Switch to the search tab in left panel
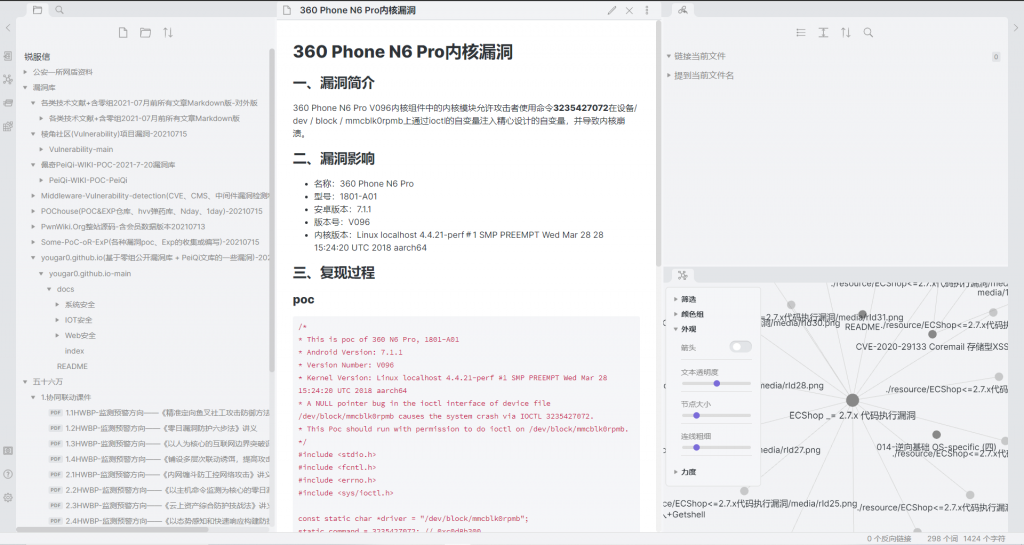The height and width of the screenshot is (545, 1024). [x=59, y=10]
